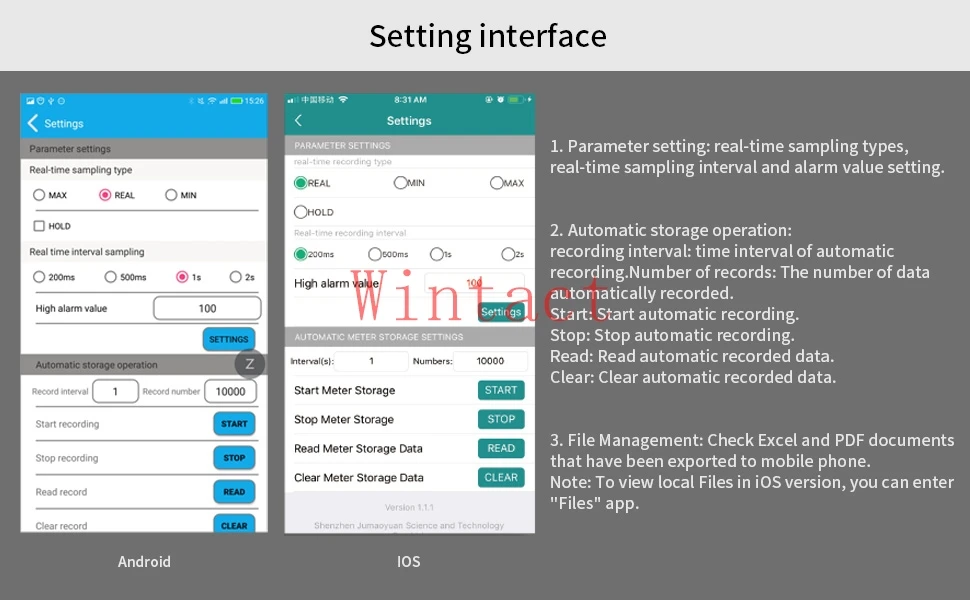Screen dimensions: 970x600
Task: Tap Android Record number field
Action: (x=230, y=392)
